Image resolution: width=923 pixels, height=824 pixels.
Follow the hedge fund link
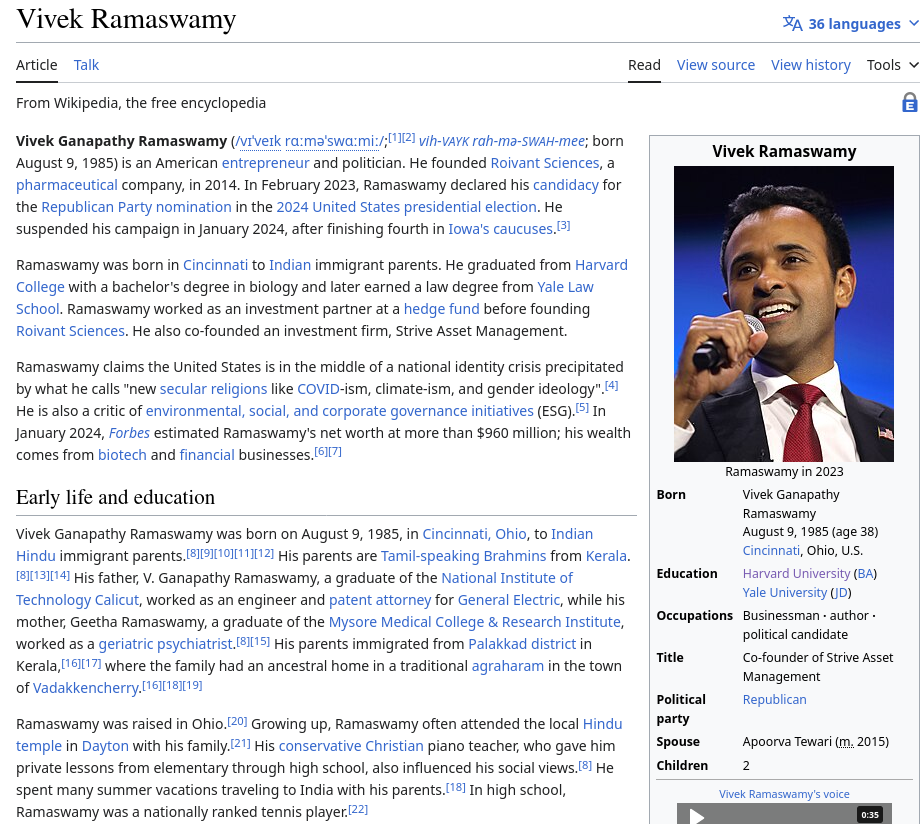(441, 309)
